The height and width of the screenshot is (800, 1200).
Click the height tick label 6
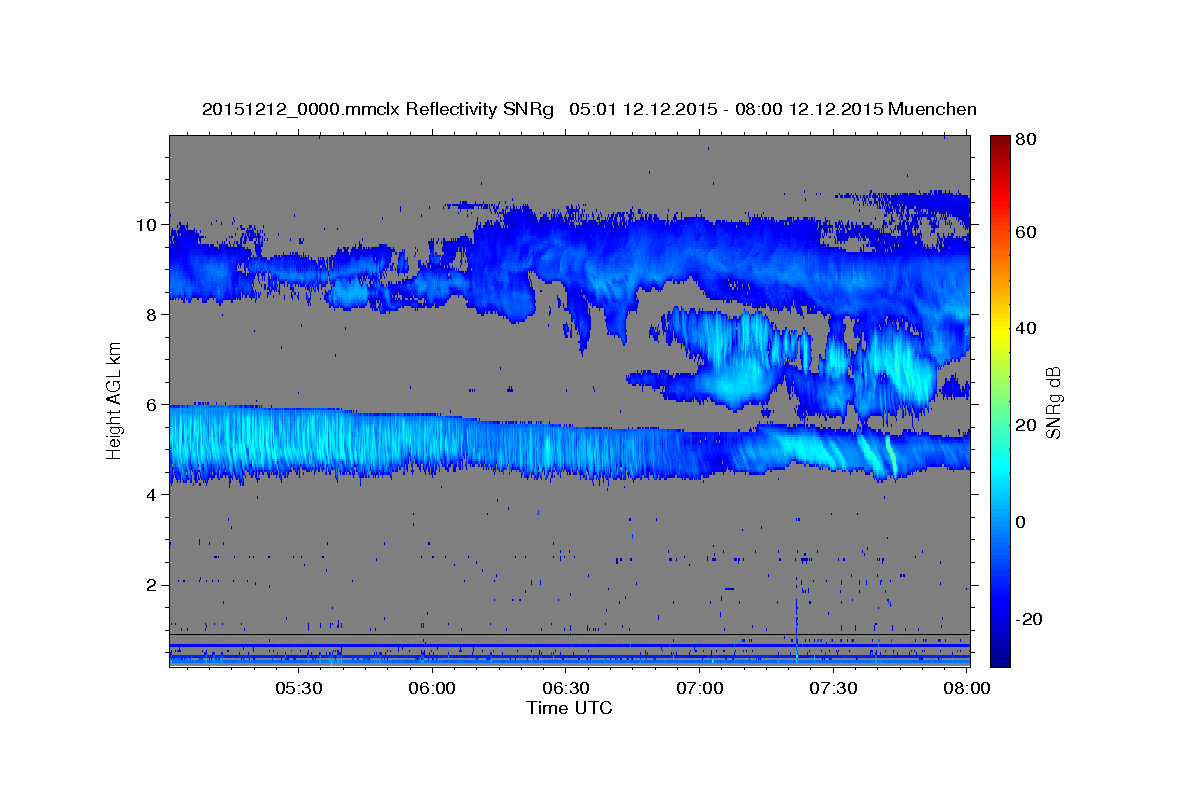[x=154, y=405]
